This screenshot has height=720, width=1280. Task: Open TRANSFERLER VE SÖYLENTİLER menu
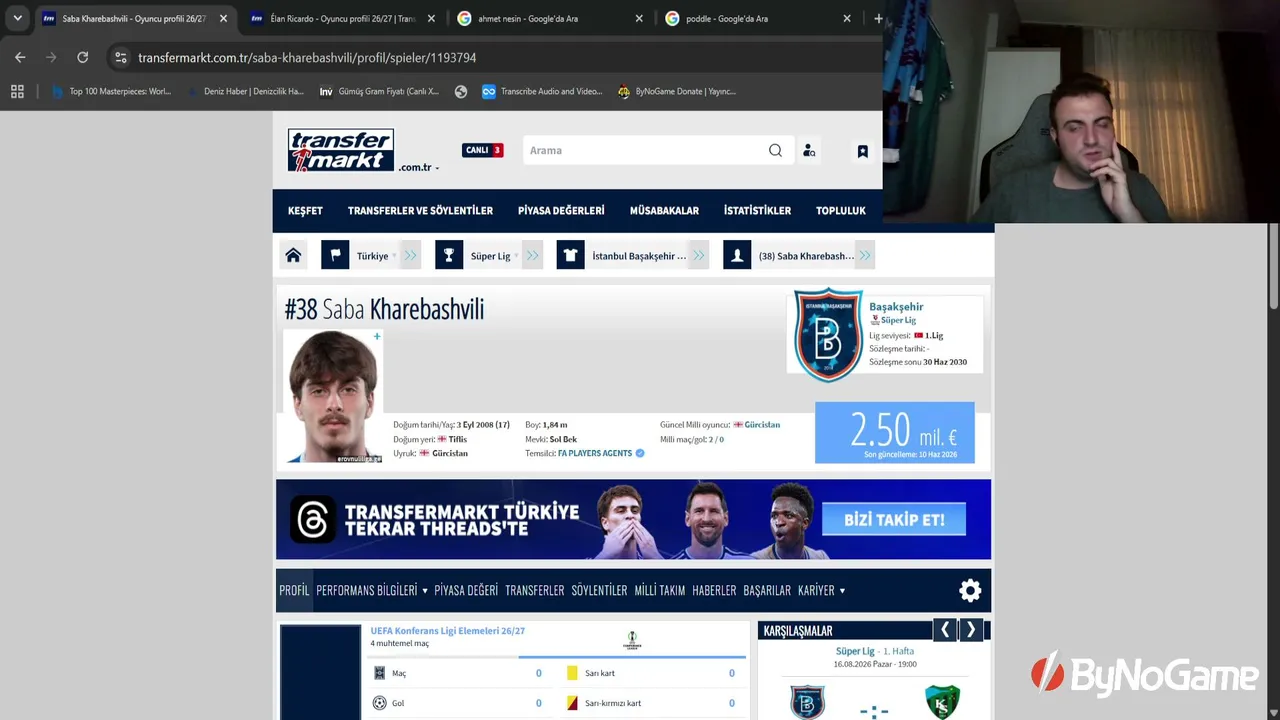pyautogui.click(x=420, y=211)
